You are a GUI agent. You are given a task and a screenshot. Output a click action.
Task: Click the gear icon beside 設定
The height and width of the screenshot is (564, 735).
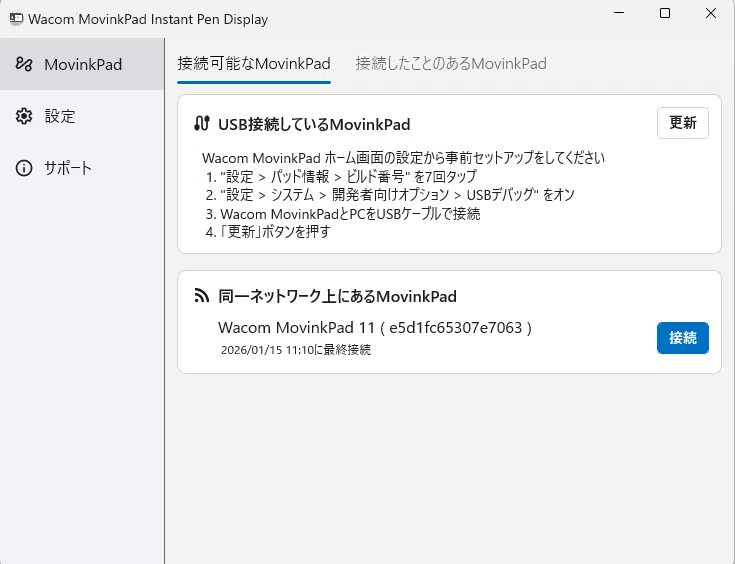pyautogui.click(x=24, y=116)
